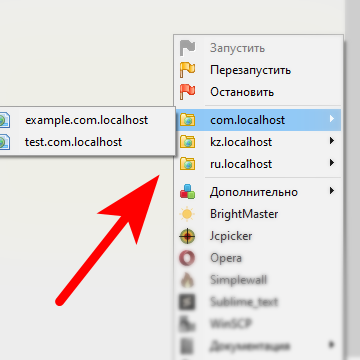Expand the ru.localhost submenu arrow
This screenshot has width=360, height=360.
331,163
